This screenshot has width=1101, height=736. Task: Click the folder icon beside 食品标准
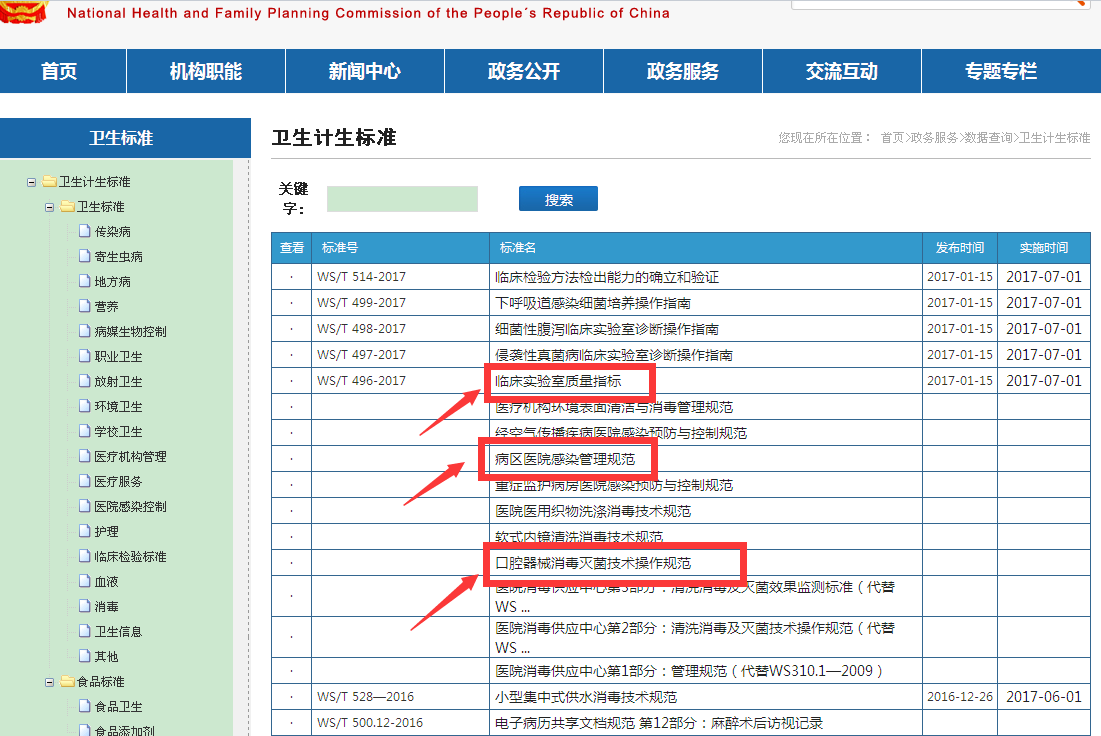click(66, 681)
